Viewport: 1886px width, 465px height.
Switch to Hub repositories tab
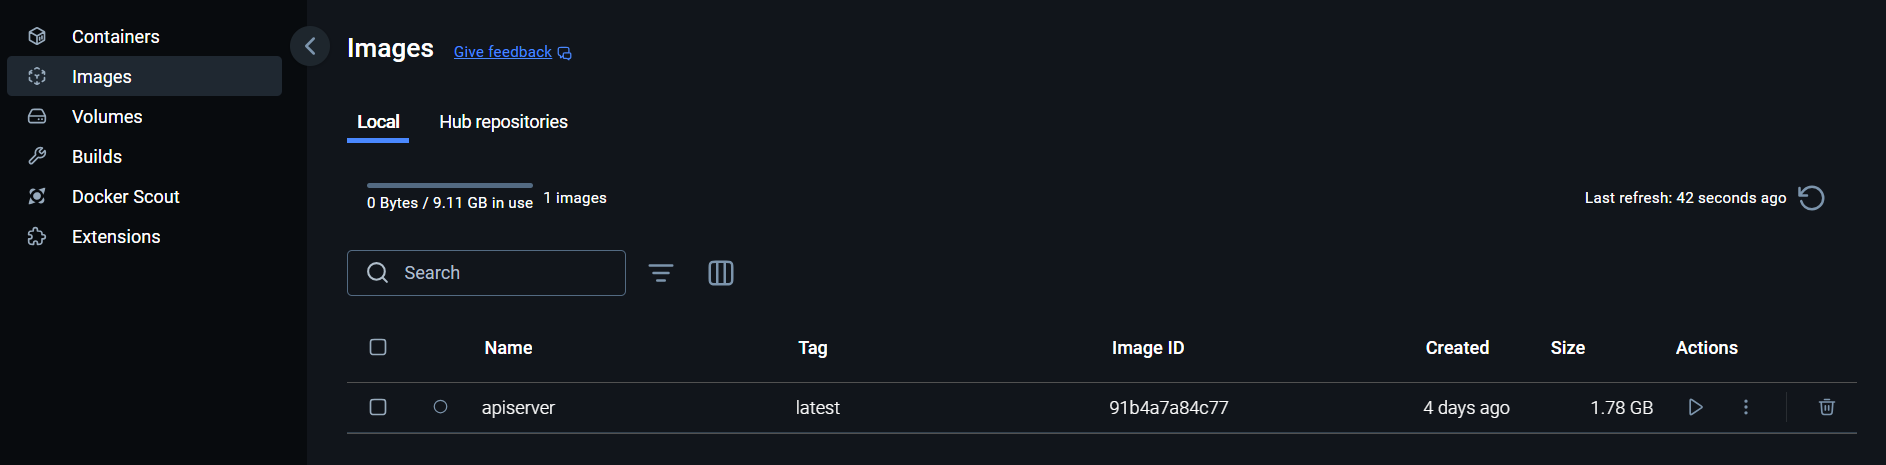[503, 122]
